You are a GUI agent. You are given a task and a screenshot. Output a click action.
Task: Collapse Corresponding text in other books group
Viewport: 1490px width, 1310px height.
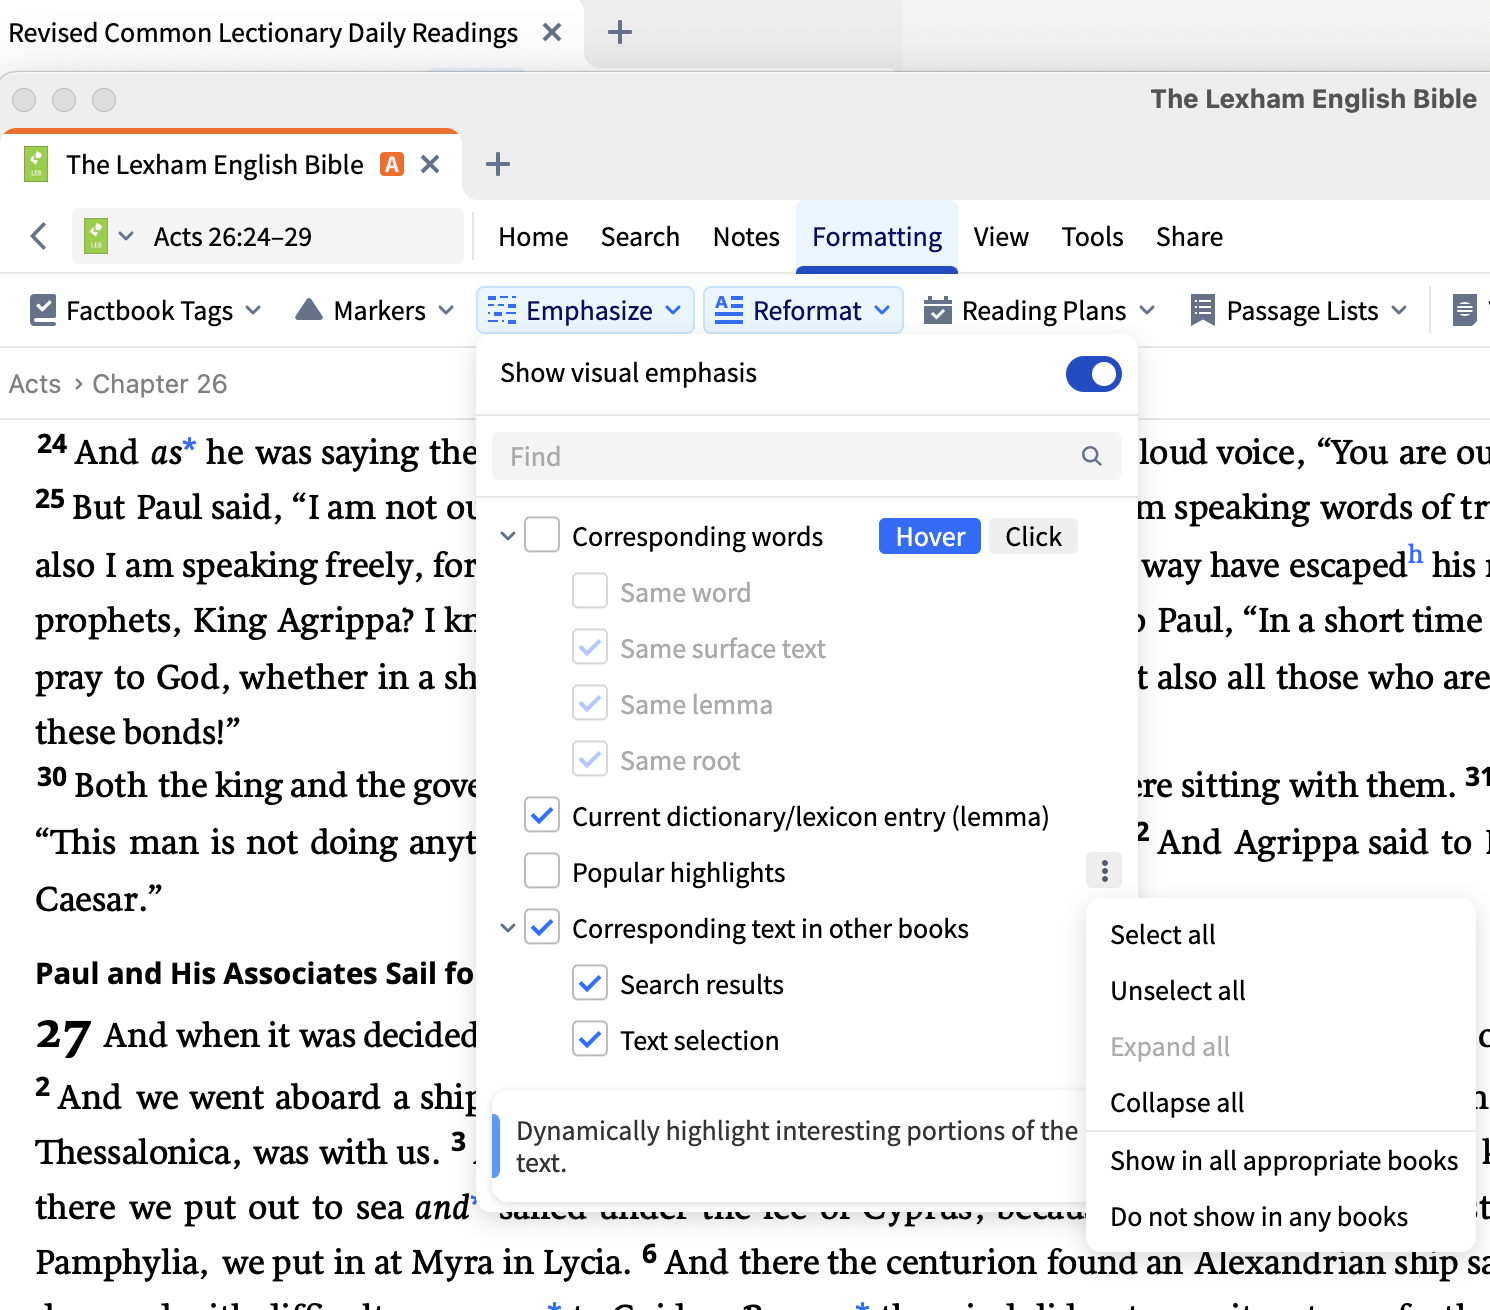[508, 928]
